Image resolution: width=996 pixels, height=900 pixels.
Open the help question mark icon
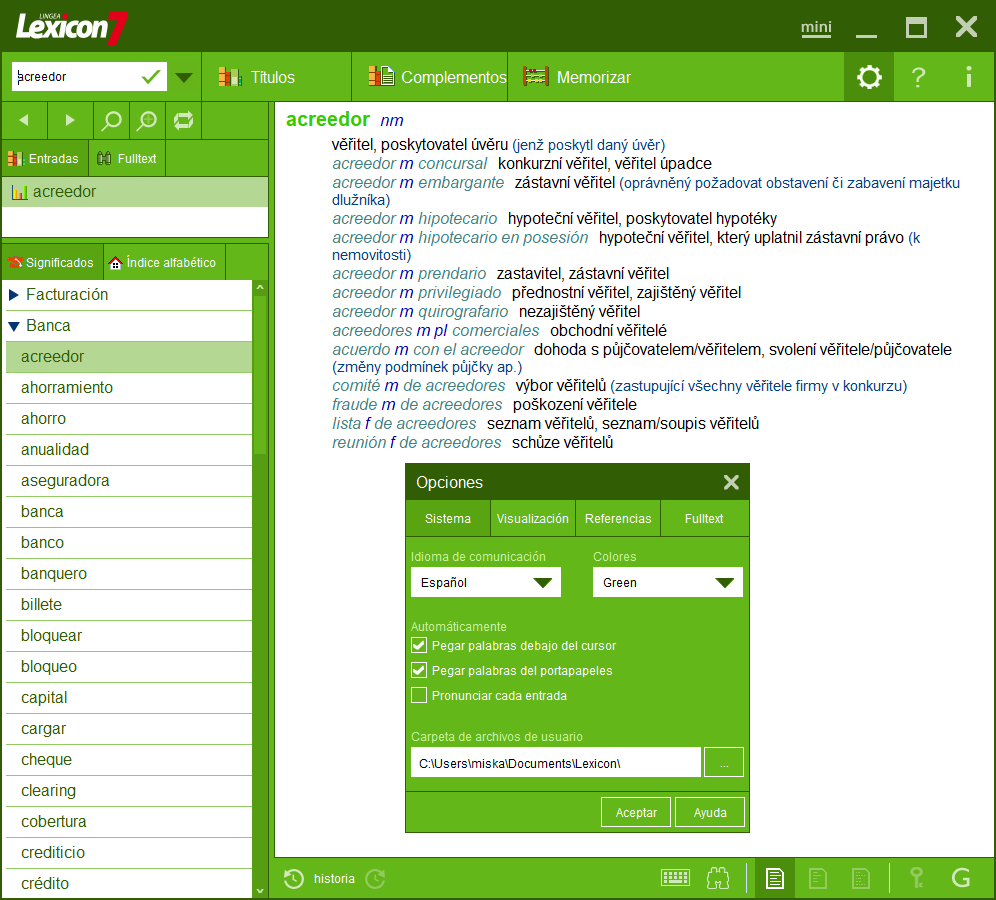[x=918, y=77]
